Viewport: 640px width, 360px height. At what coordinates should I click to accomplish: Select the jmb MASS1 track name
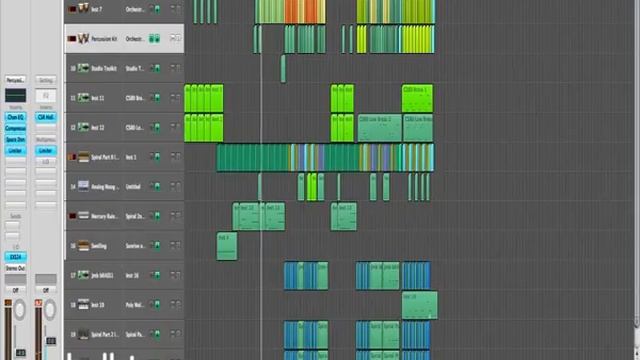(x=102, y=276)
